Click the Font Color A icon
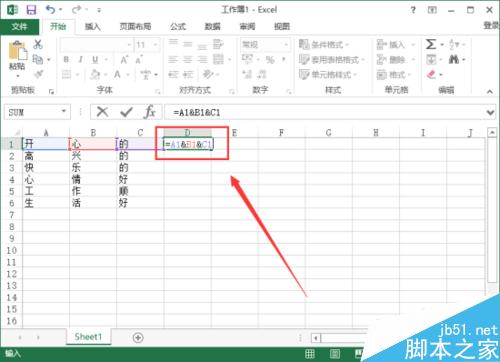The width and height of the screenshot is (500, 362). [117, 74]
